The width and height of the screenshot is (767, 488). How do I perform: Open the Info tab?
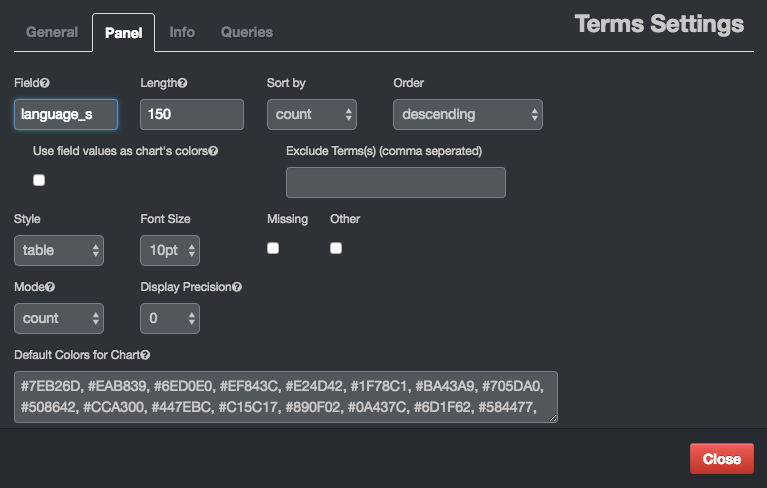(x=182, y=32)
